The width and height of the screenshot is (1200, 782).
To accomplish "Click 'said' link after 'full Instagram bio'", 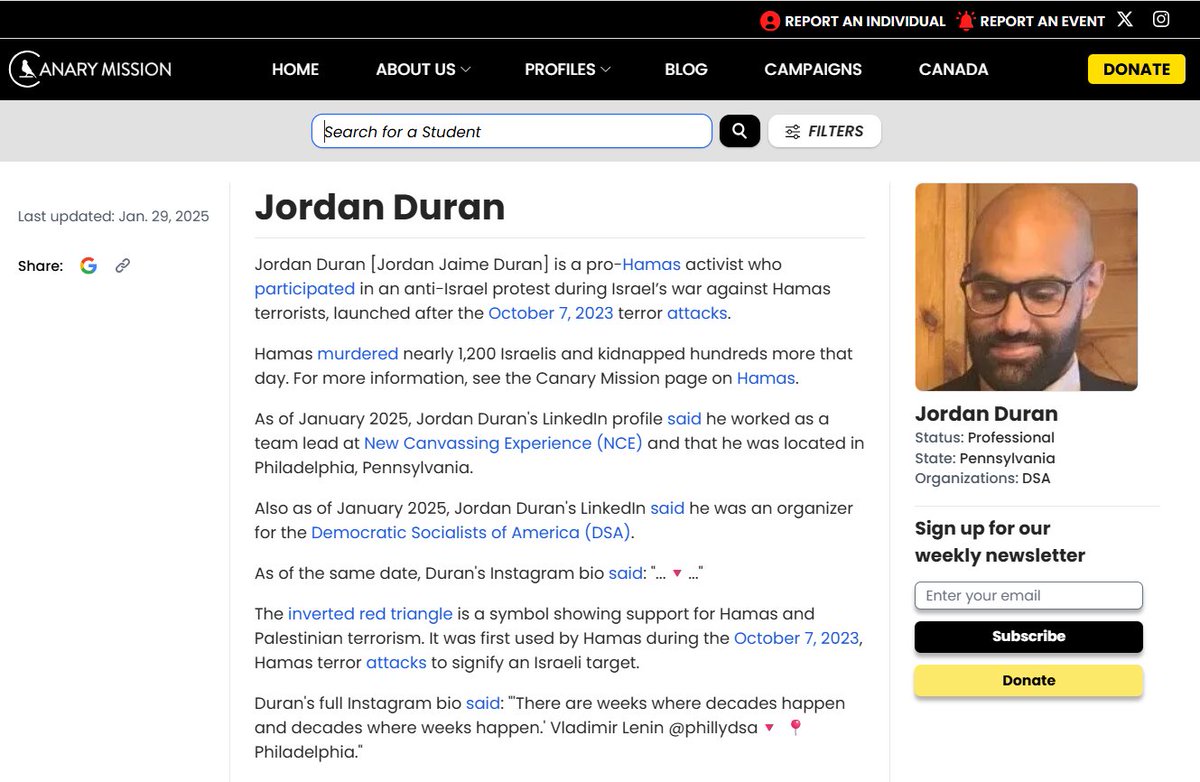I will coord(483,703).
